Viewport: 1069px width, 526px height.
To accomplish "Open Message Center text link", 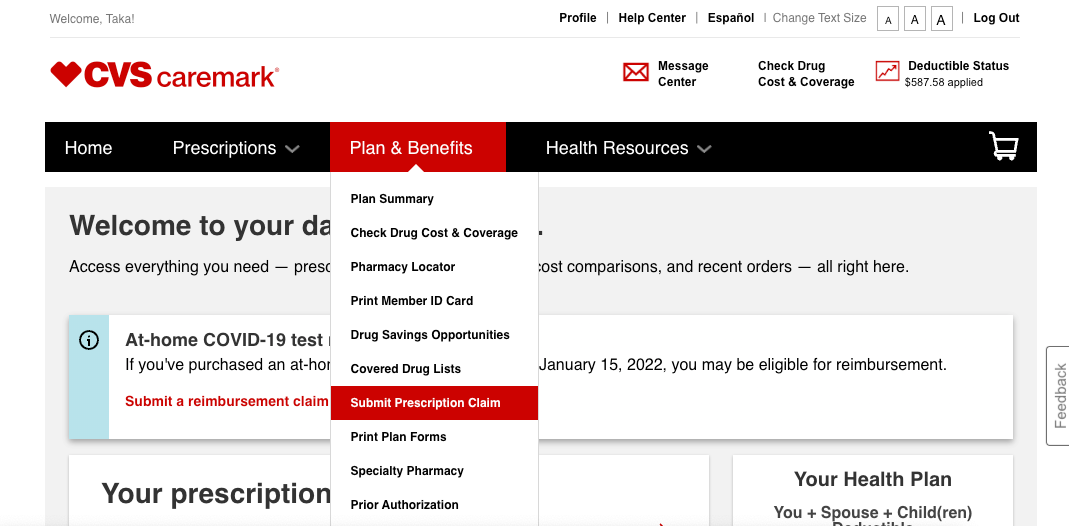I will 683,74.
